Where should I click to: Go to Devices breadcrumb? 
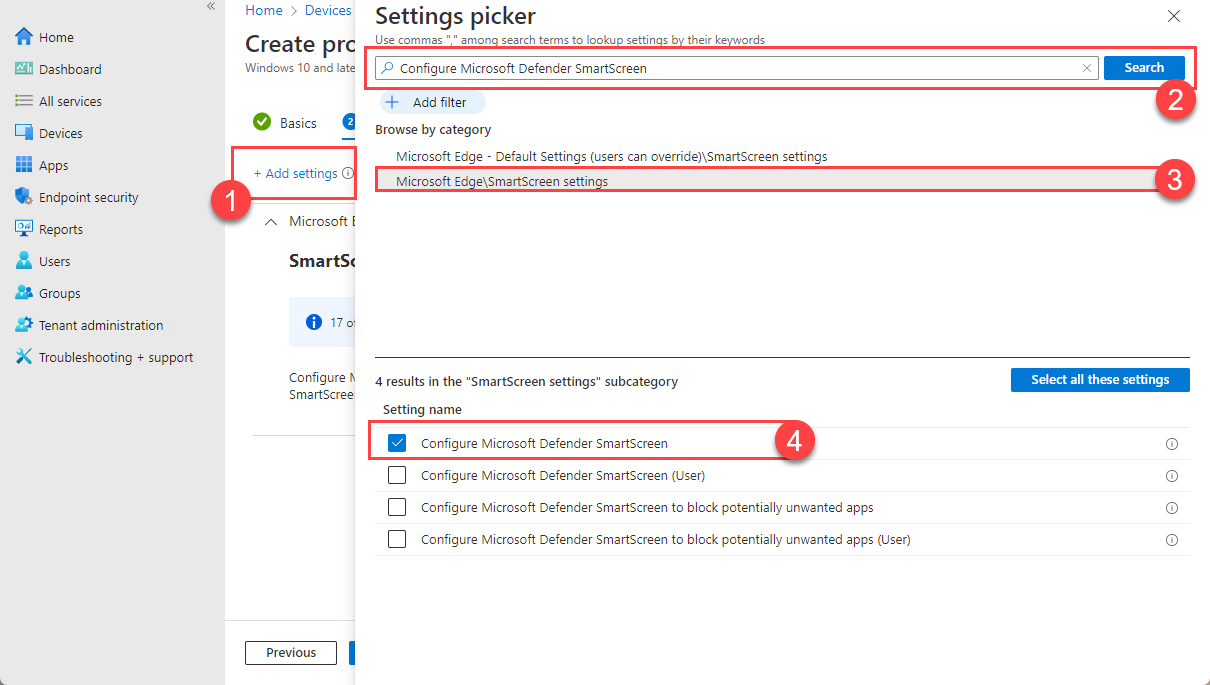[328, 10]
